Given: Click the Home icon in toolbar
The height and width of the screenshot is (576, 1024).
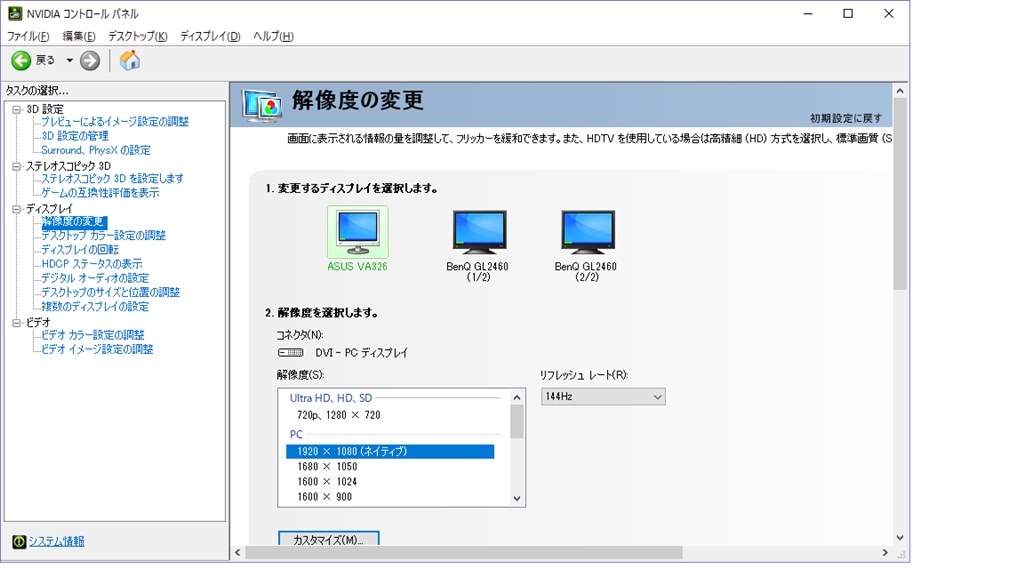Looking at the screenshot, I should pos(129,60).
